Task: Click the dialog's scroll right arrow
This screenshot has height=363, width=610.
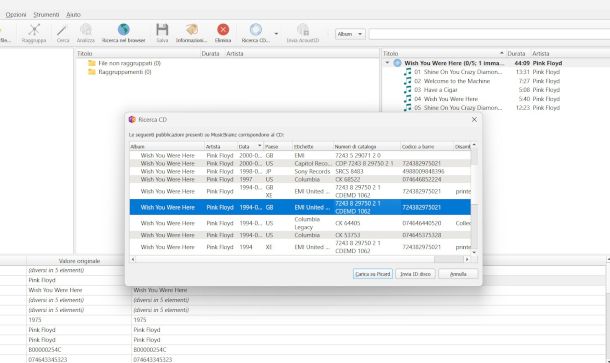Action: pyautogui.click(x=467, y=259)
